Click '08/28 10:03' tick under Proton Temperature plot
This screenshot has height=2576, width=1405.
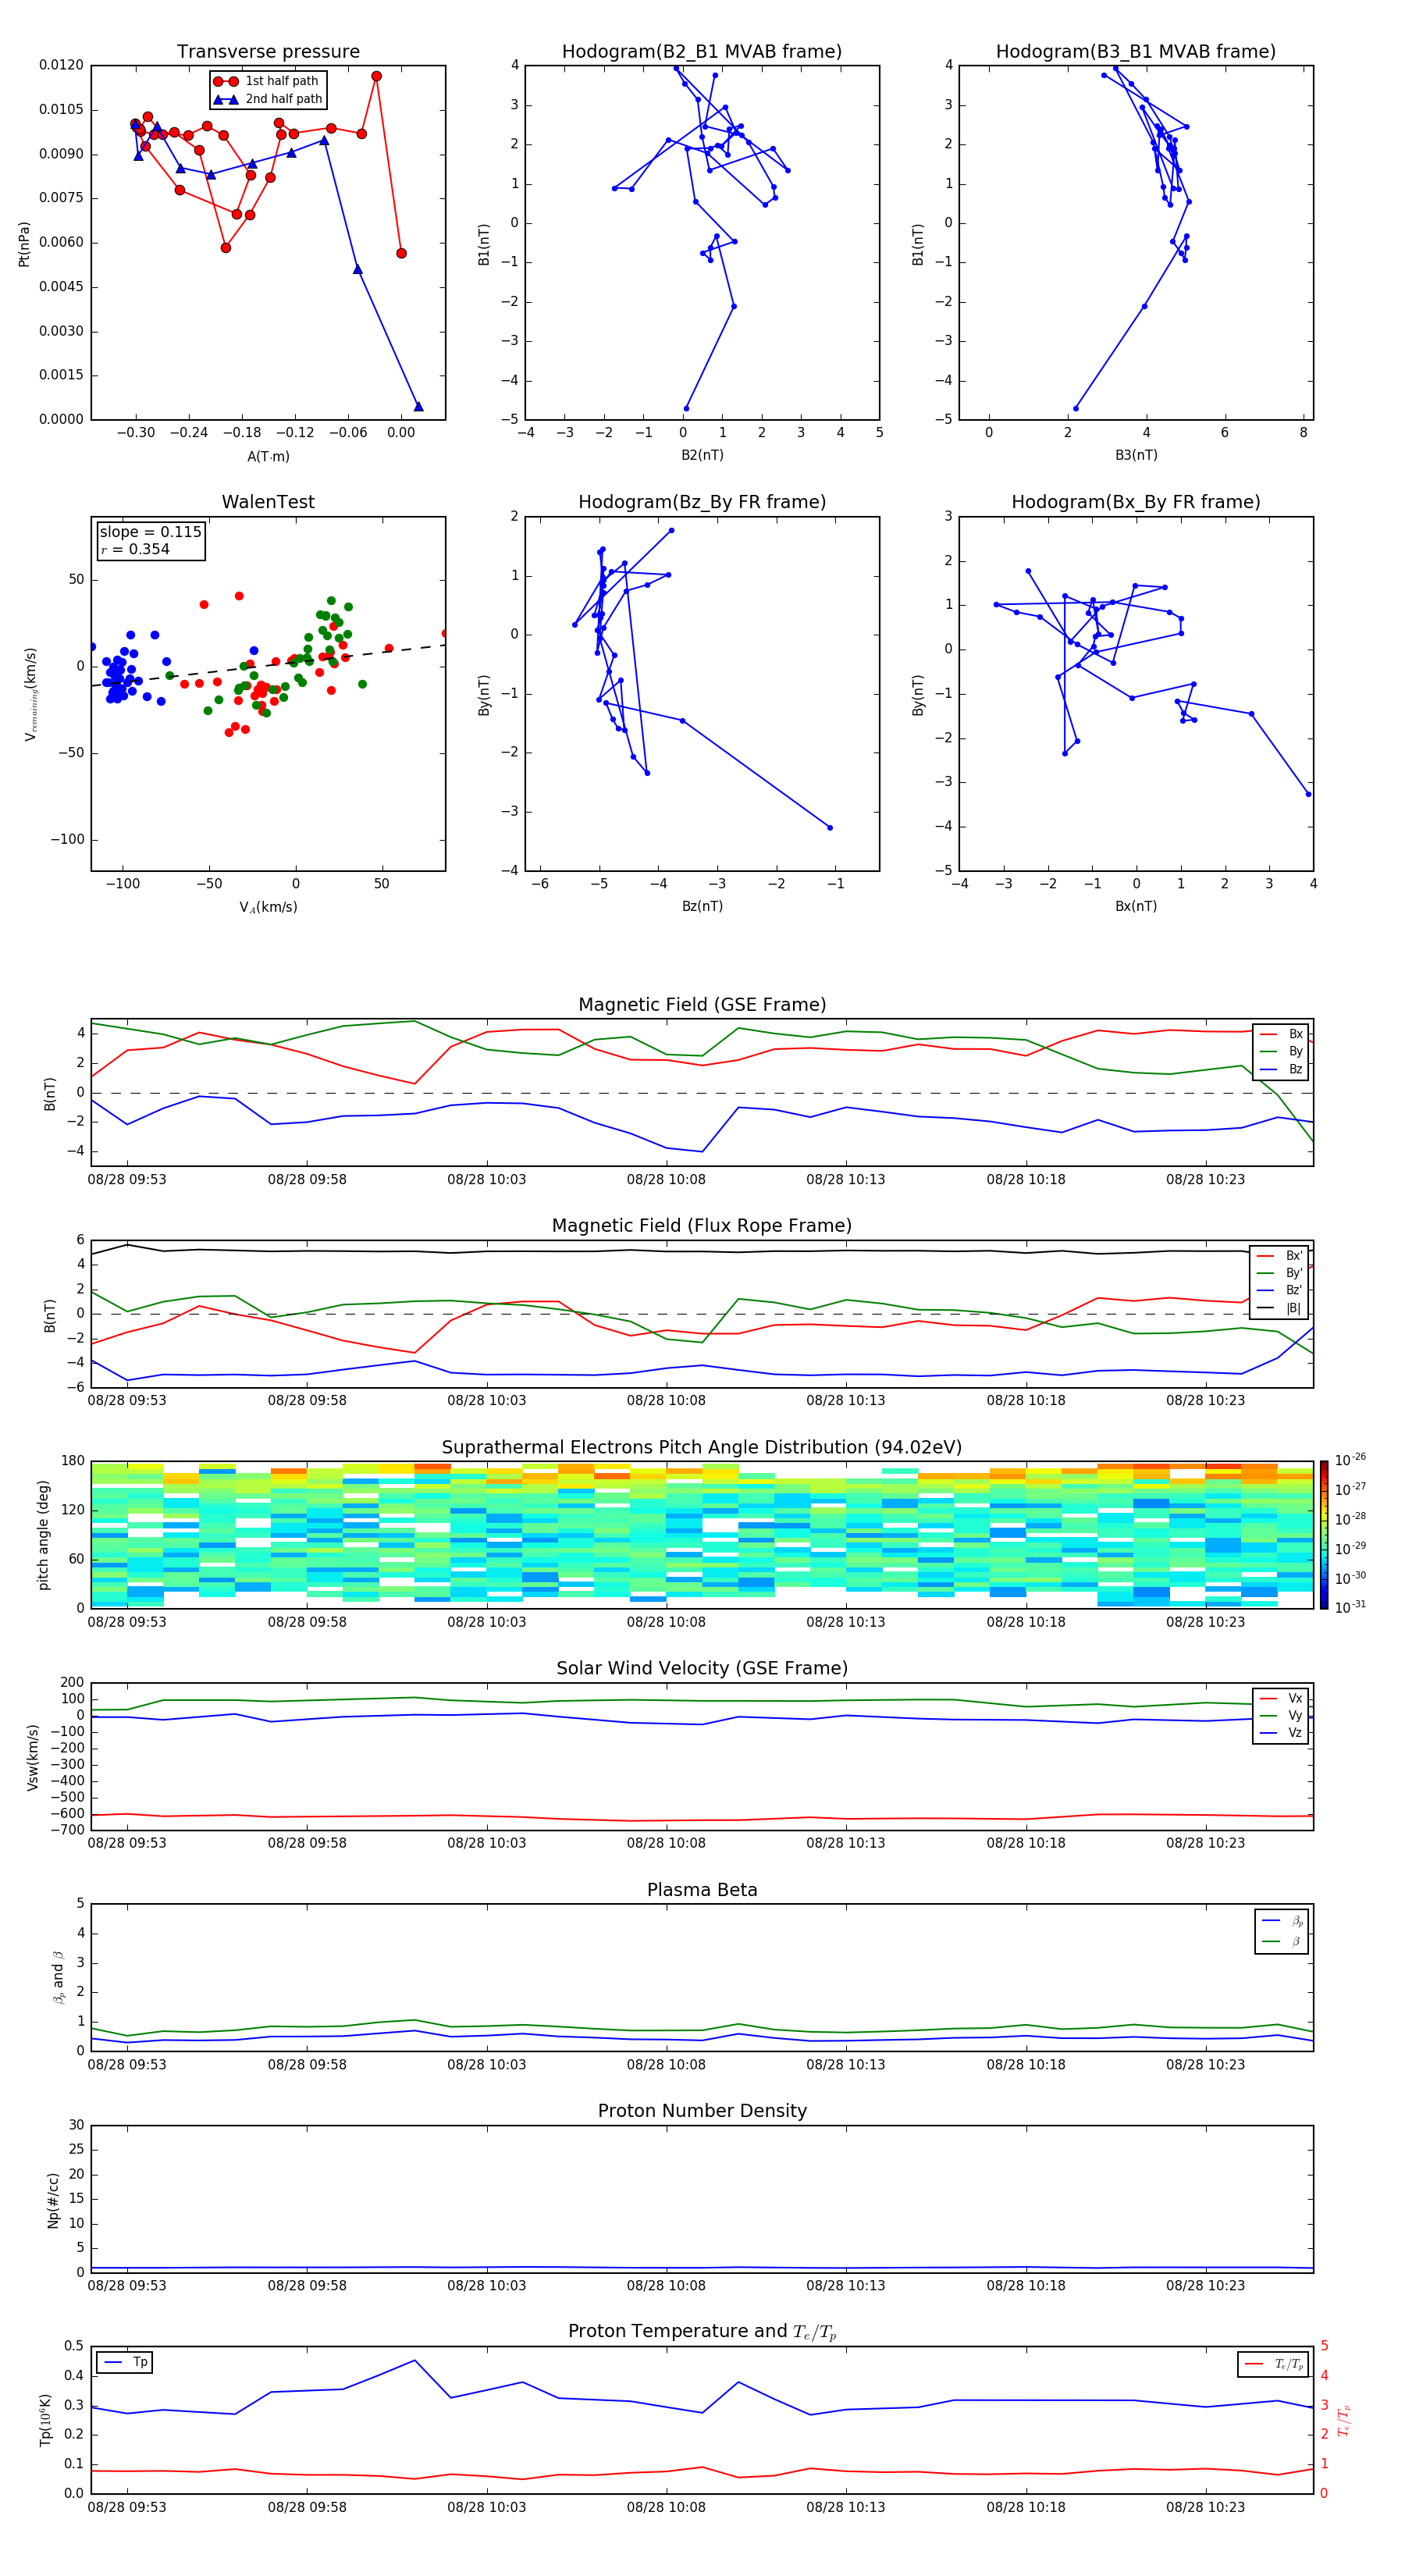click(x=486, y=2507)
